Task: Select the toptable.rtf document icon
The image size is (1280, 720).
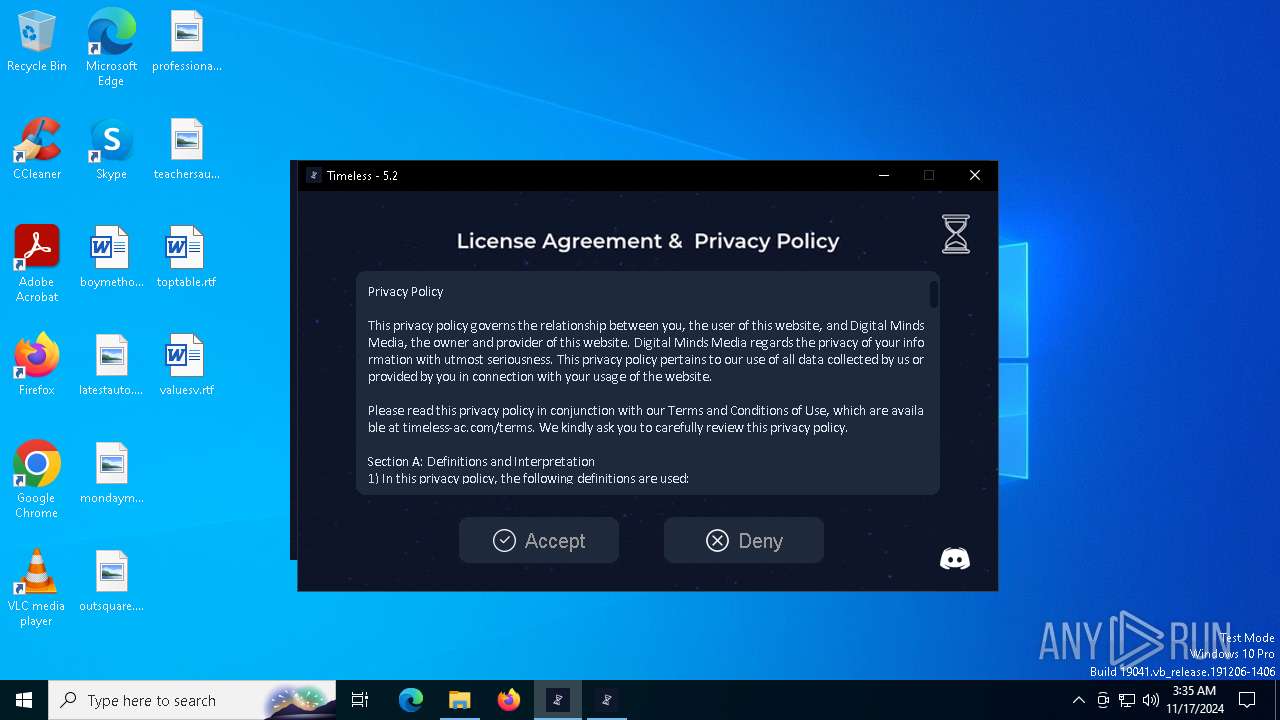Action: (x=186, y=257)
